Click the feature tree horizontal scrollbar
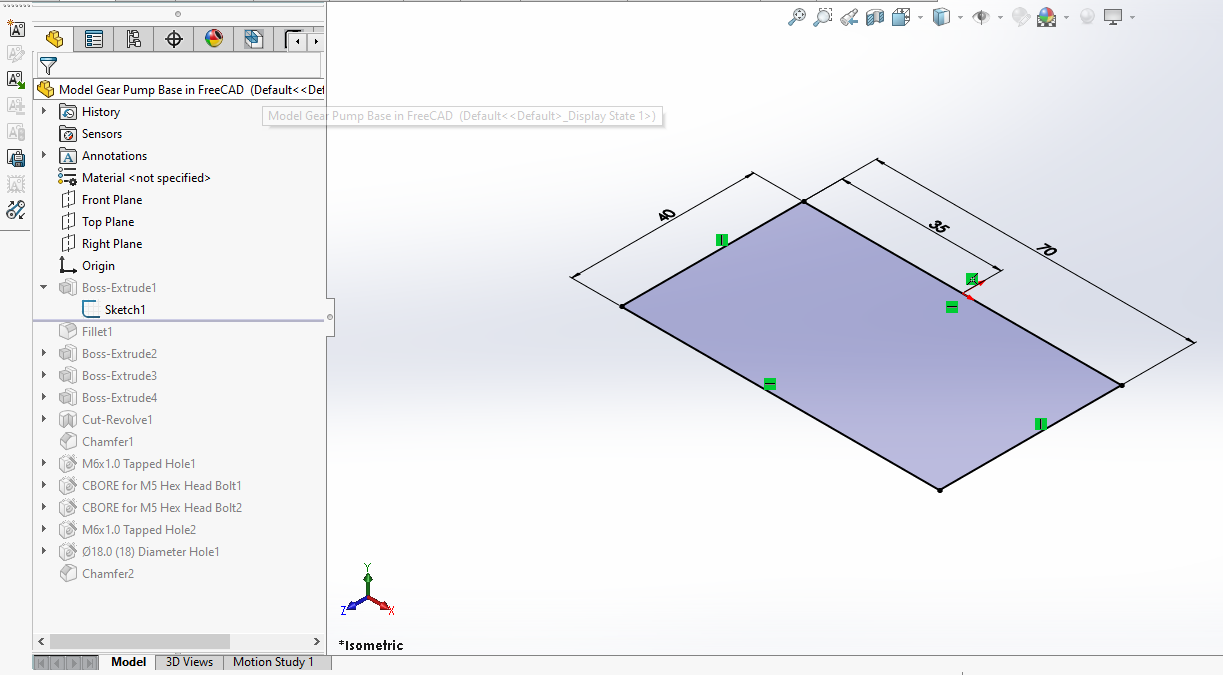 point(140,641)
